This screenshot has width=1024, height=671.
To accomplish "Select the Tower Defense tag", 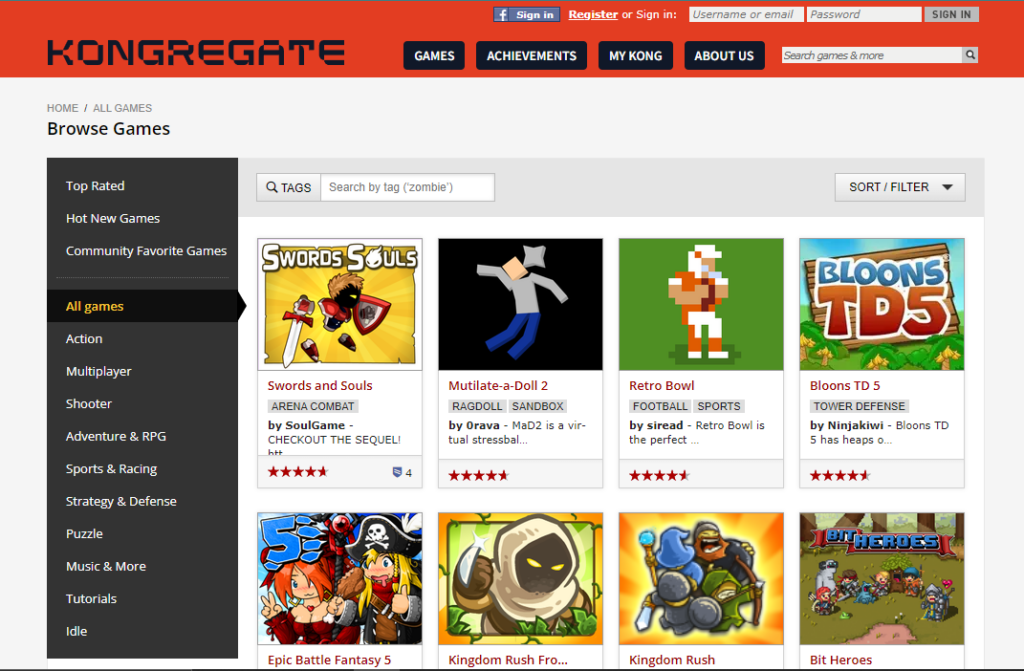I will tap(859, 406).
